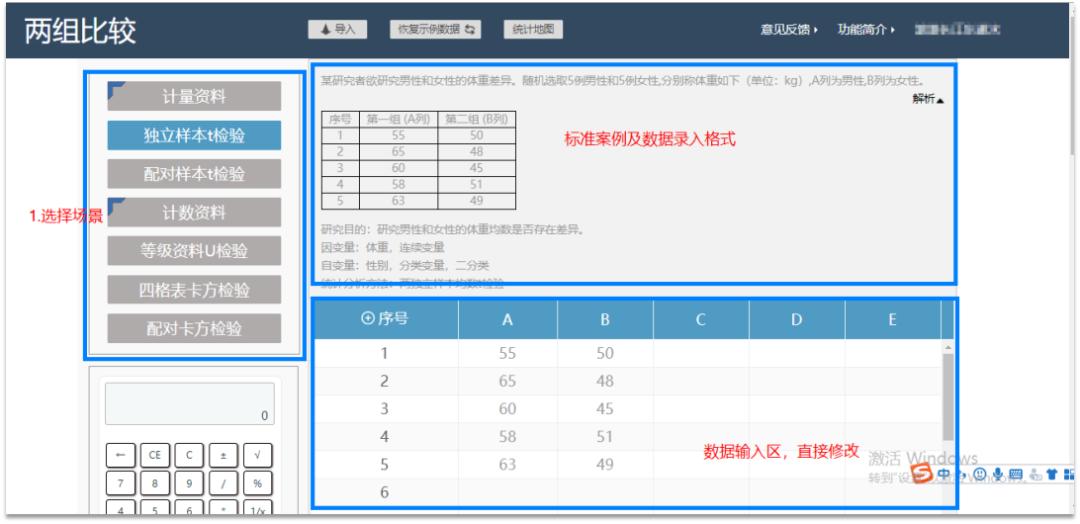This screenshot has height=524, width=1080.
Task: Select column C header in data grid
Action: point(700,320)
